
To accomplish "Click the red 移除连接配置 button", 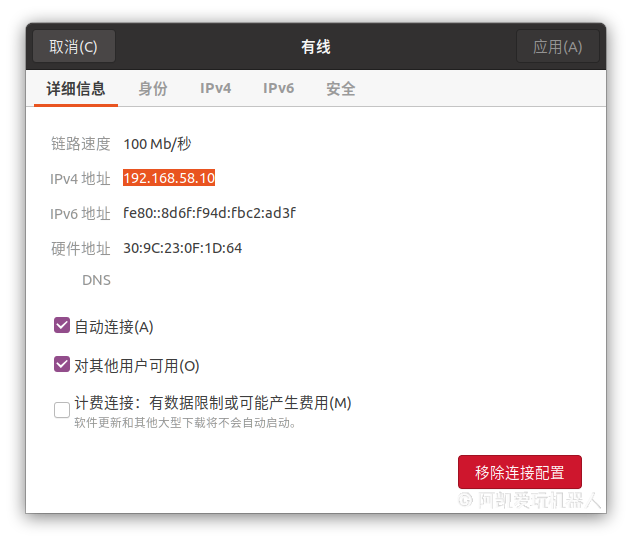I will coord(519,473).
